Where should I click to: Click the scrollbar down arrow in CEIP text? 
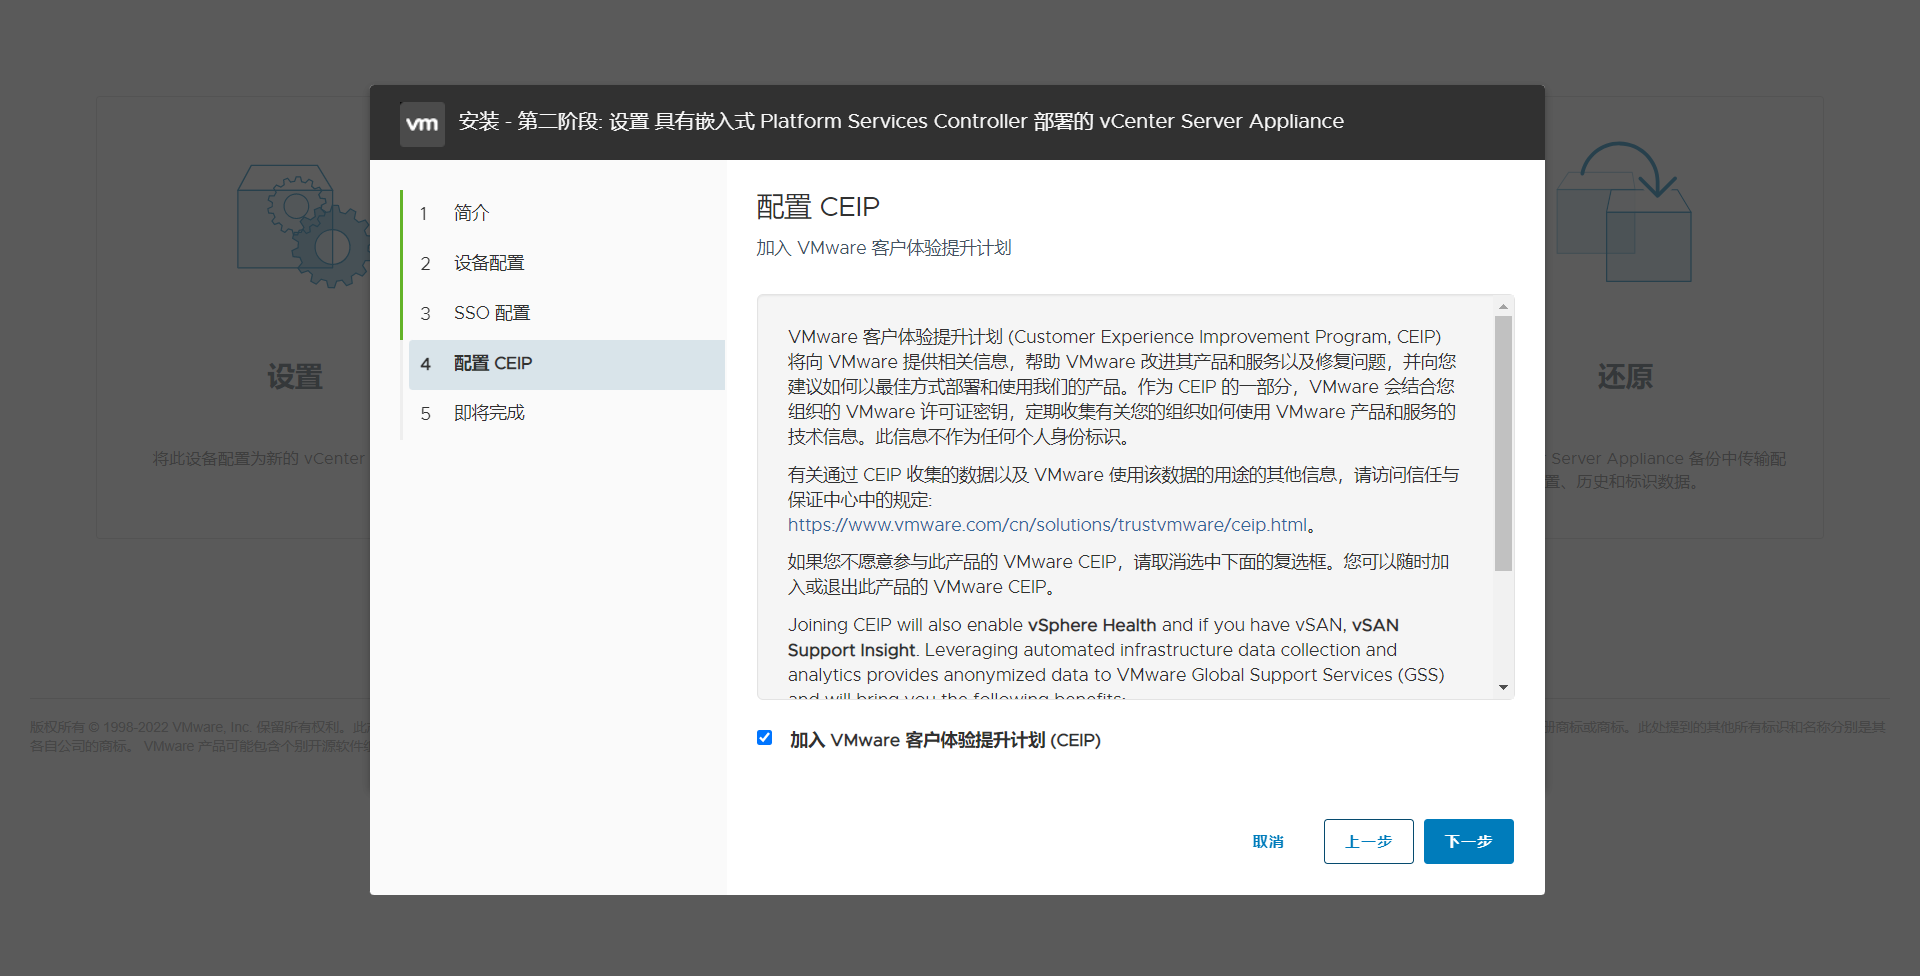1503,688
